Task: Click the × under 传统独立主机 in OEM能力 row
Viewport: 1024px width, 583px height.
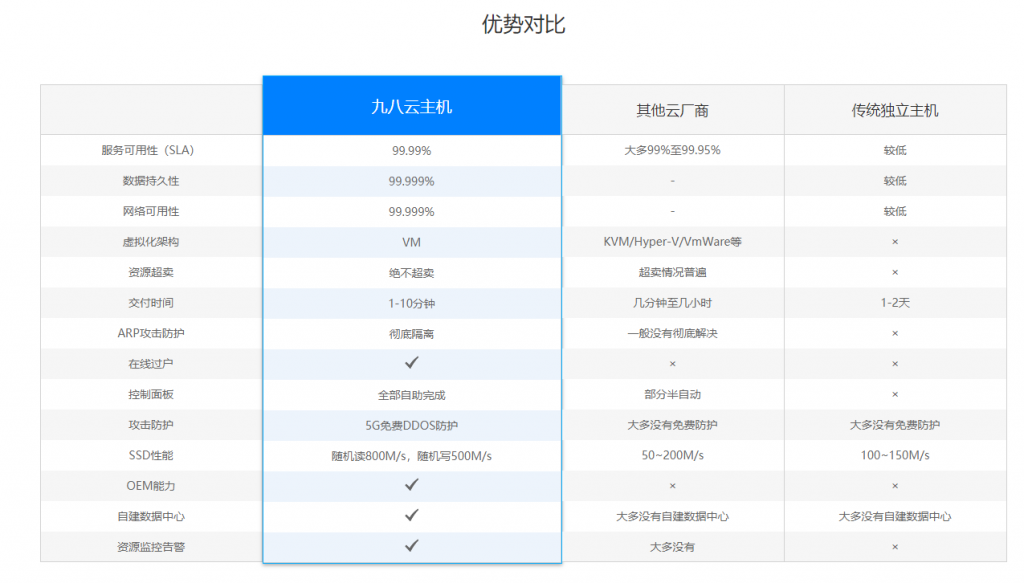Action: pyautogui.click(x=895, y=486)
